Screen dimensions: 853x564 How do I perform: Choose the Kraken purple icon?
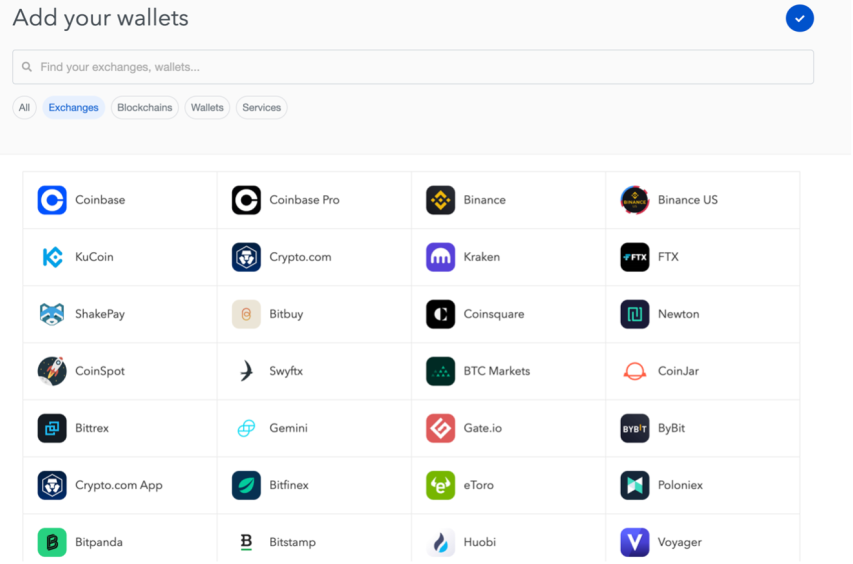click(x=440, y=257)
